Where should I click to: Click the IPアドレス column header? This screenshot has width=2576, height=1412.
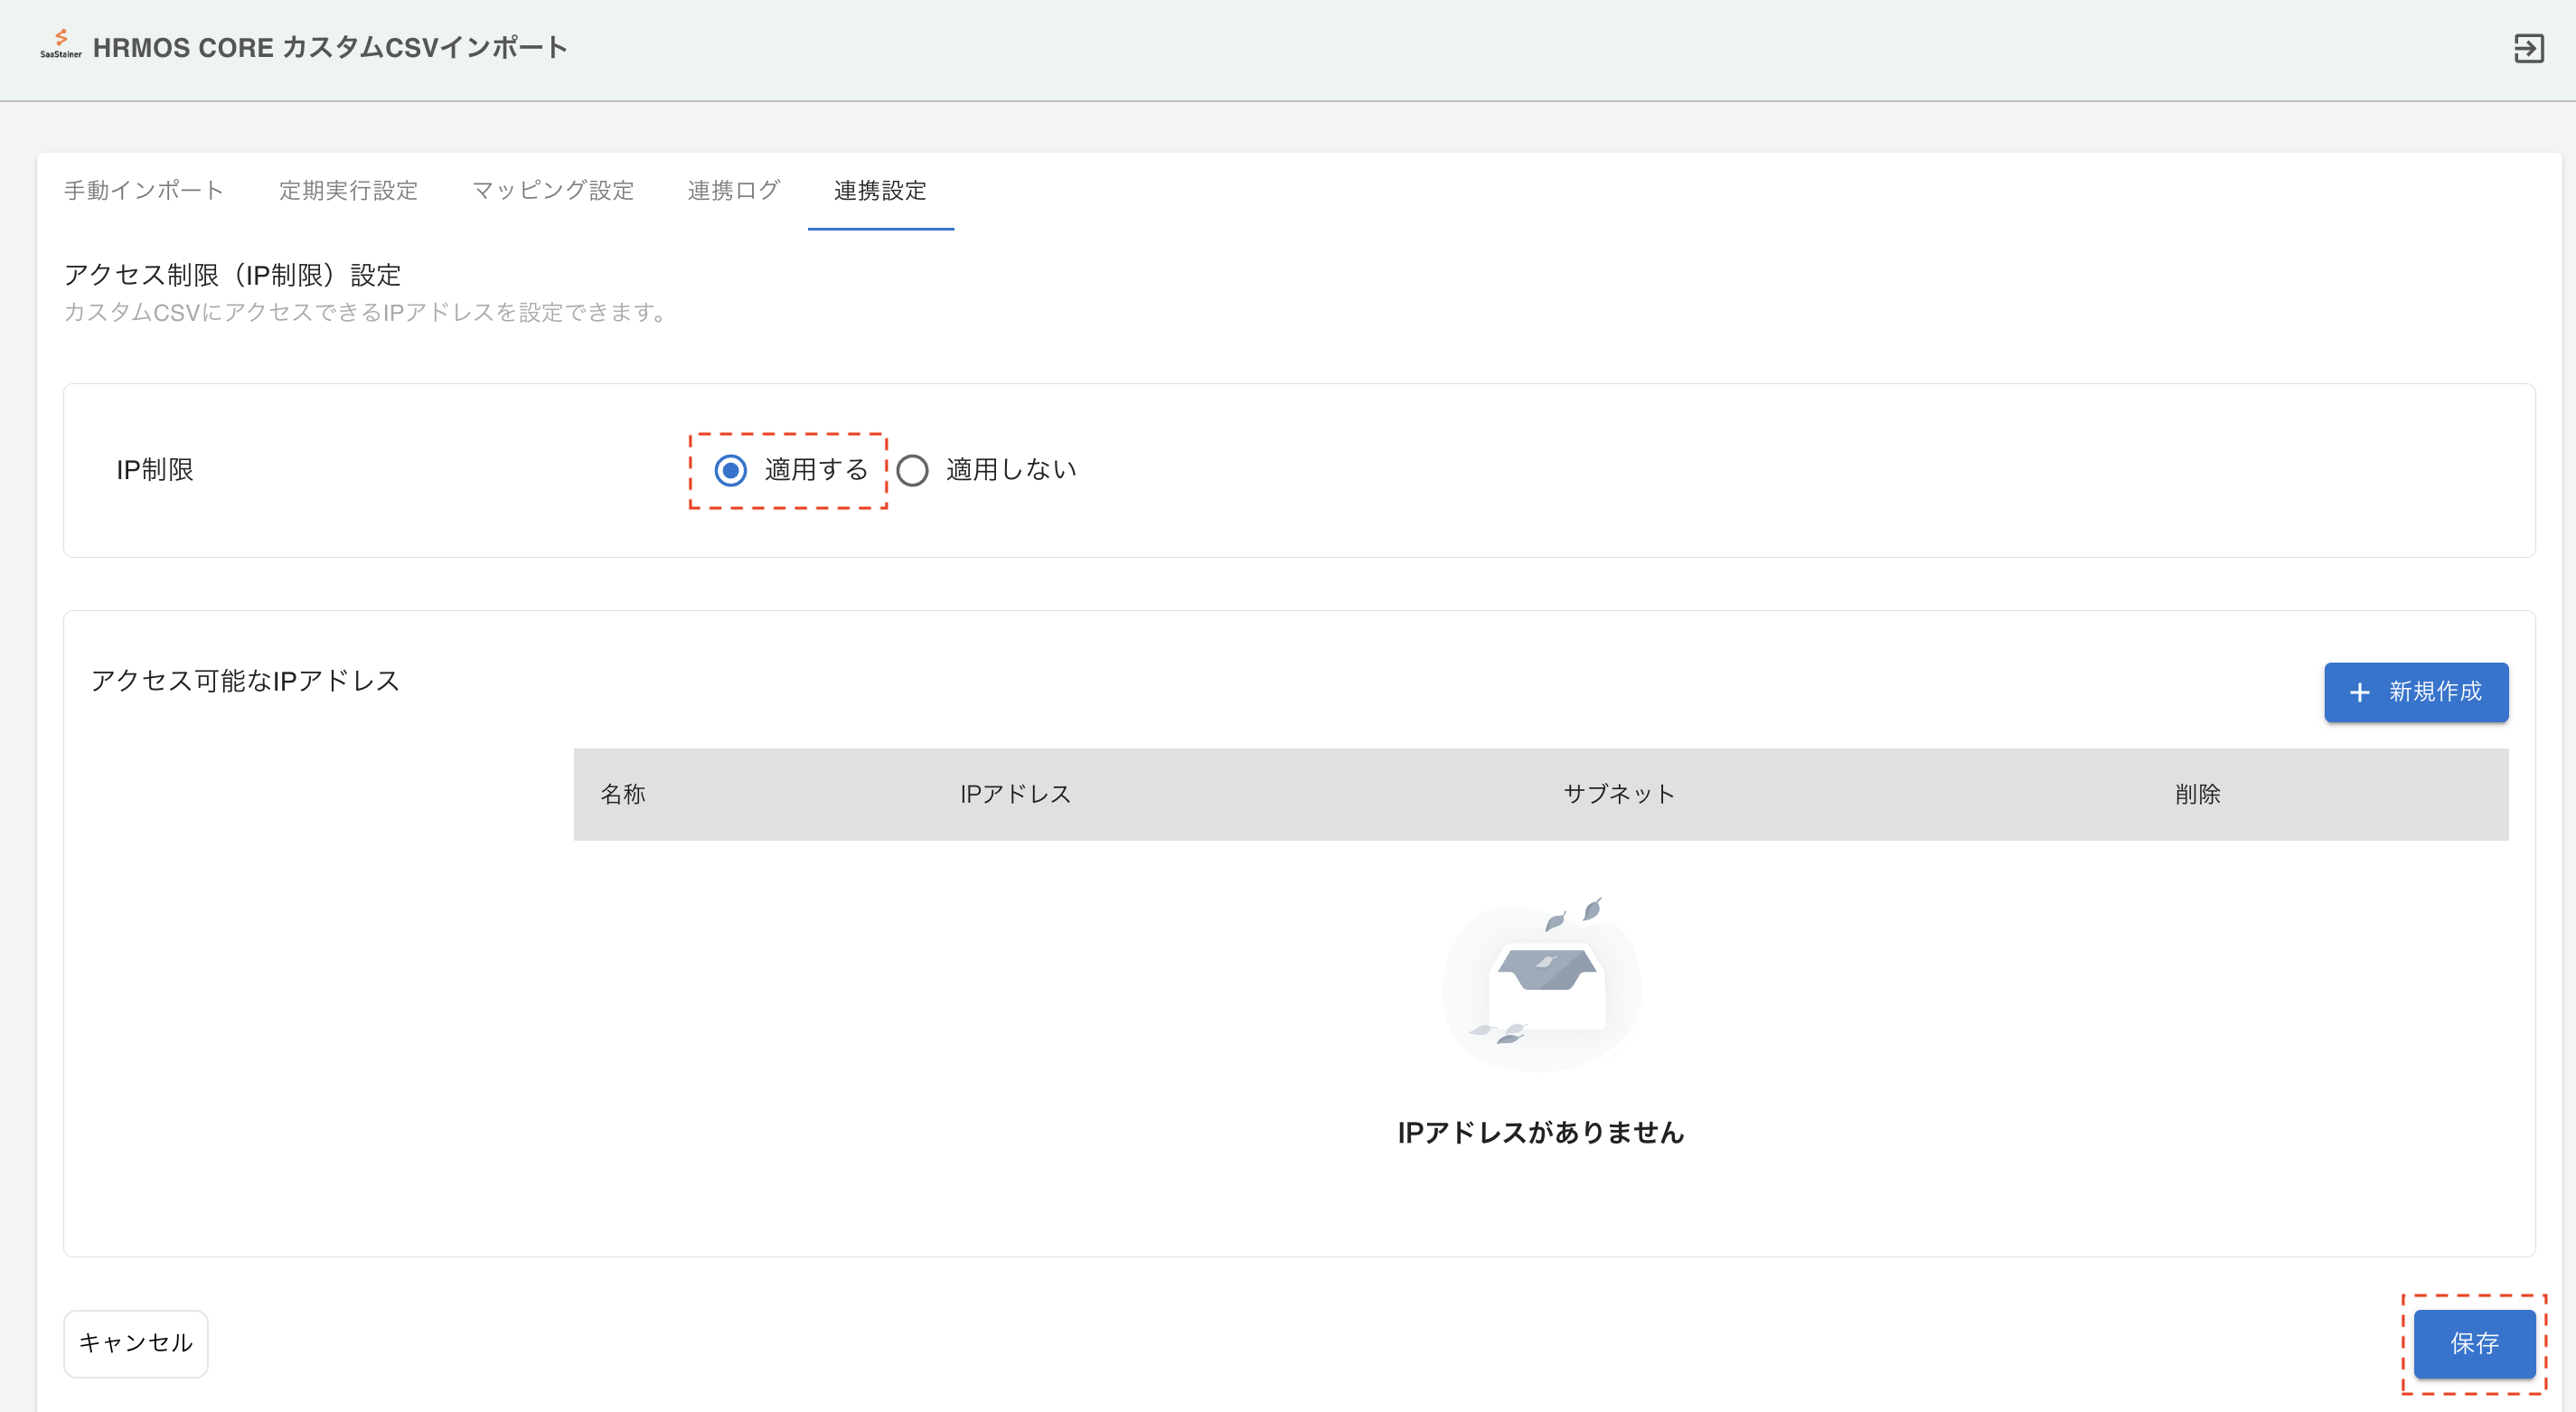coord(1015,794)
